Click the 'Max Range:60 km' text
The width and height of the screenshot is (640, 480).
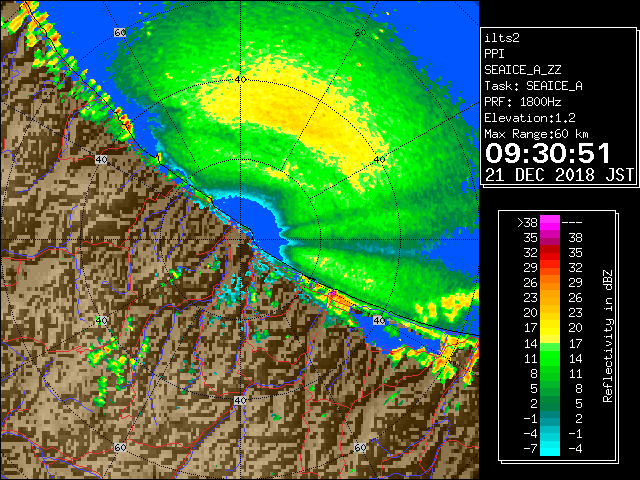coord(536,134)
